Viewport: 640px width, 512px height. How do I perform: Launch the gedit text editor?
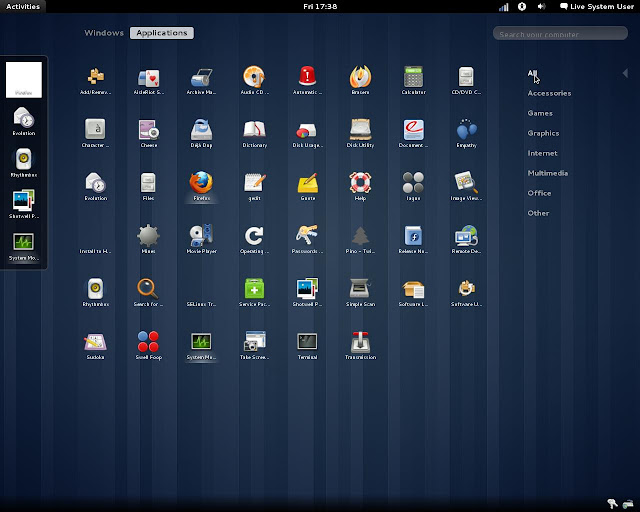coord(254,182)
